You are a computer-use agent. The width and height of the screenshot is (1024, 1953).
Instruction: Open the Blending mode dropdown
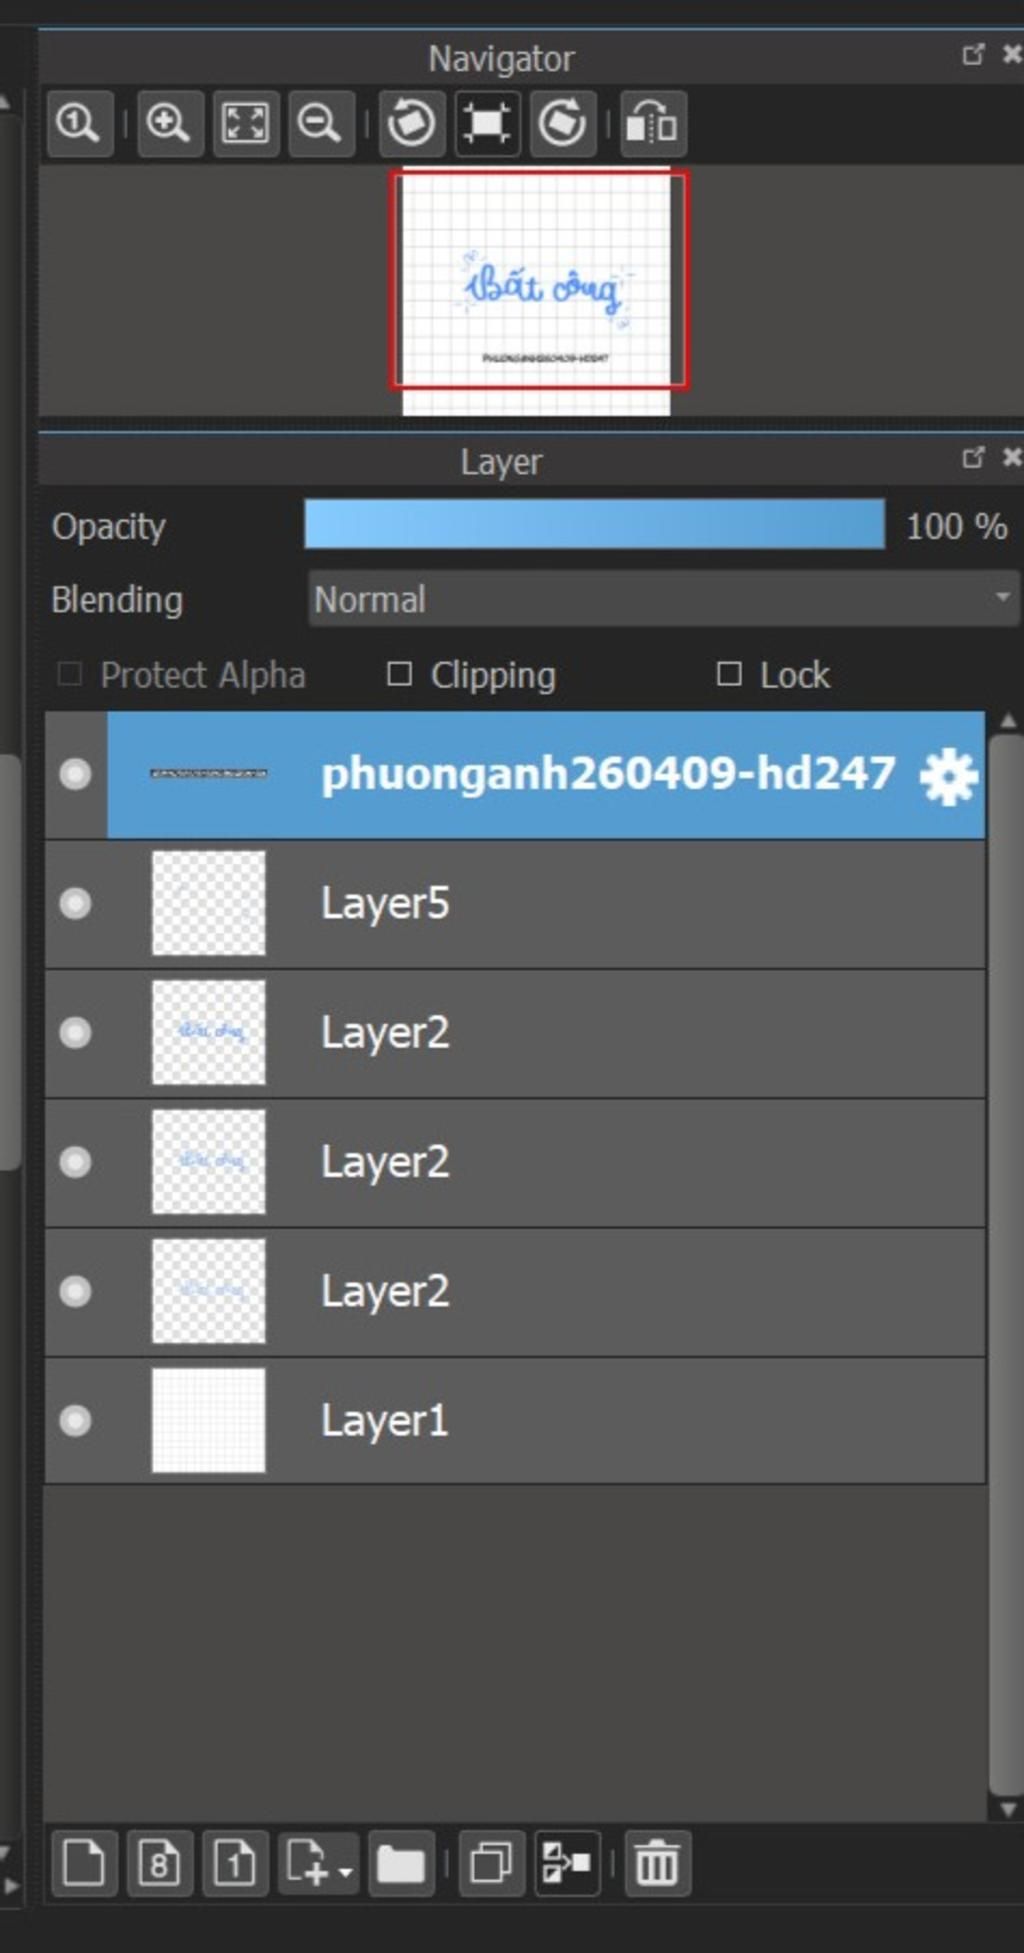663,599
